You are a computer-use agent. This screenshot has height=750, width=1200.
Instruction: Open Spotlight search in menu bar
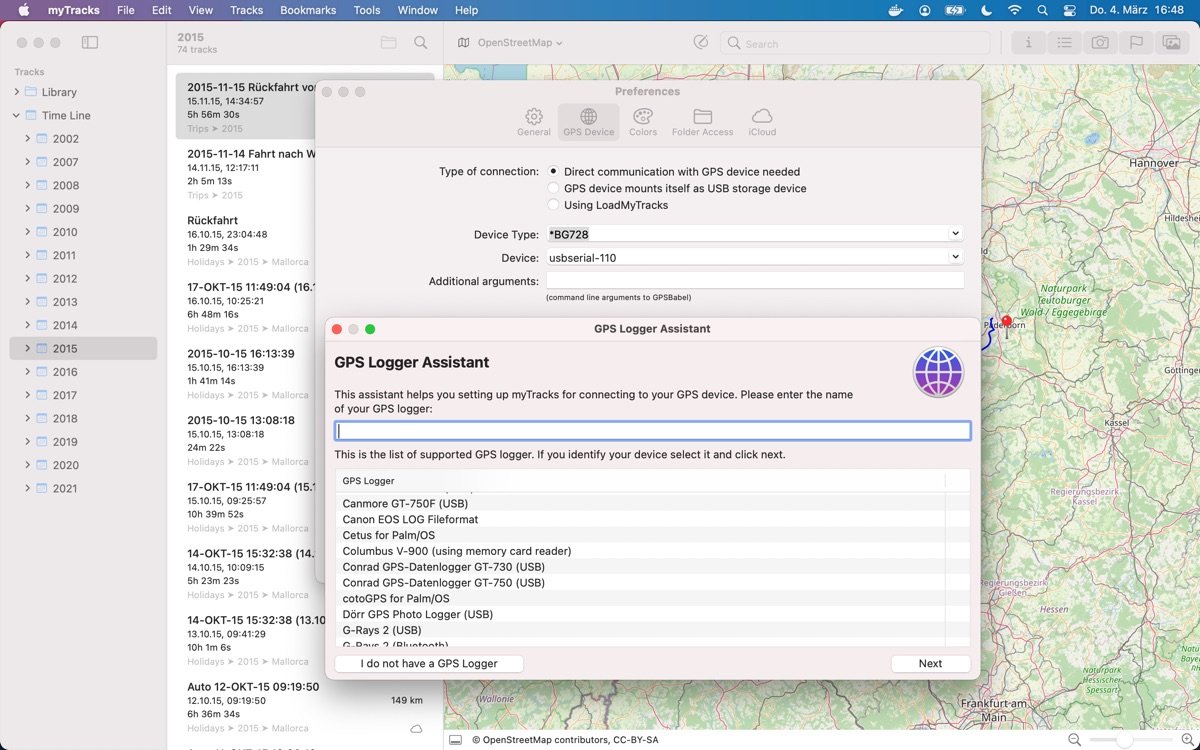click(x=1043, y=10)
